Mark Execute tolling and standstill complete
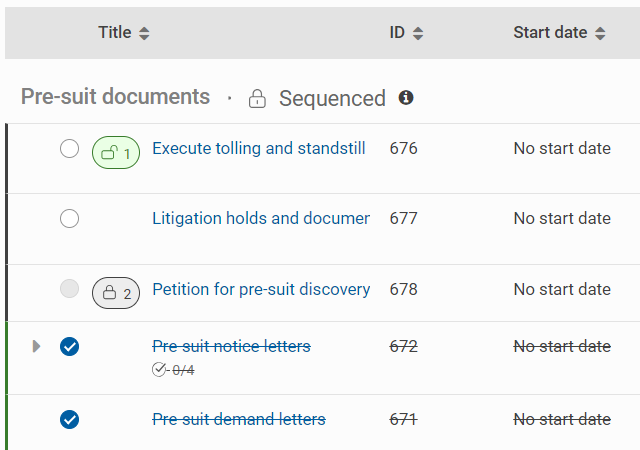The width and height of the screenshot is (640, 450). tap(69, 149)
